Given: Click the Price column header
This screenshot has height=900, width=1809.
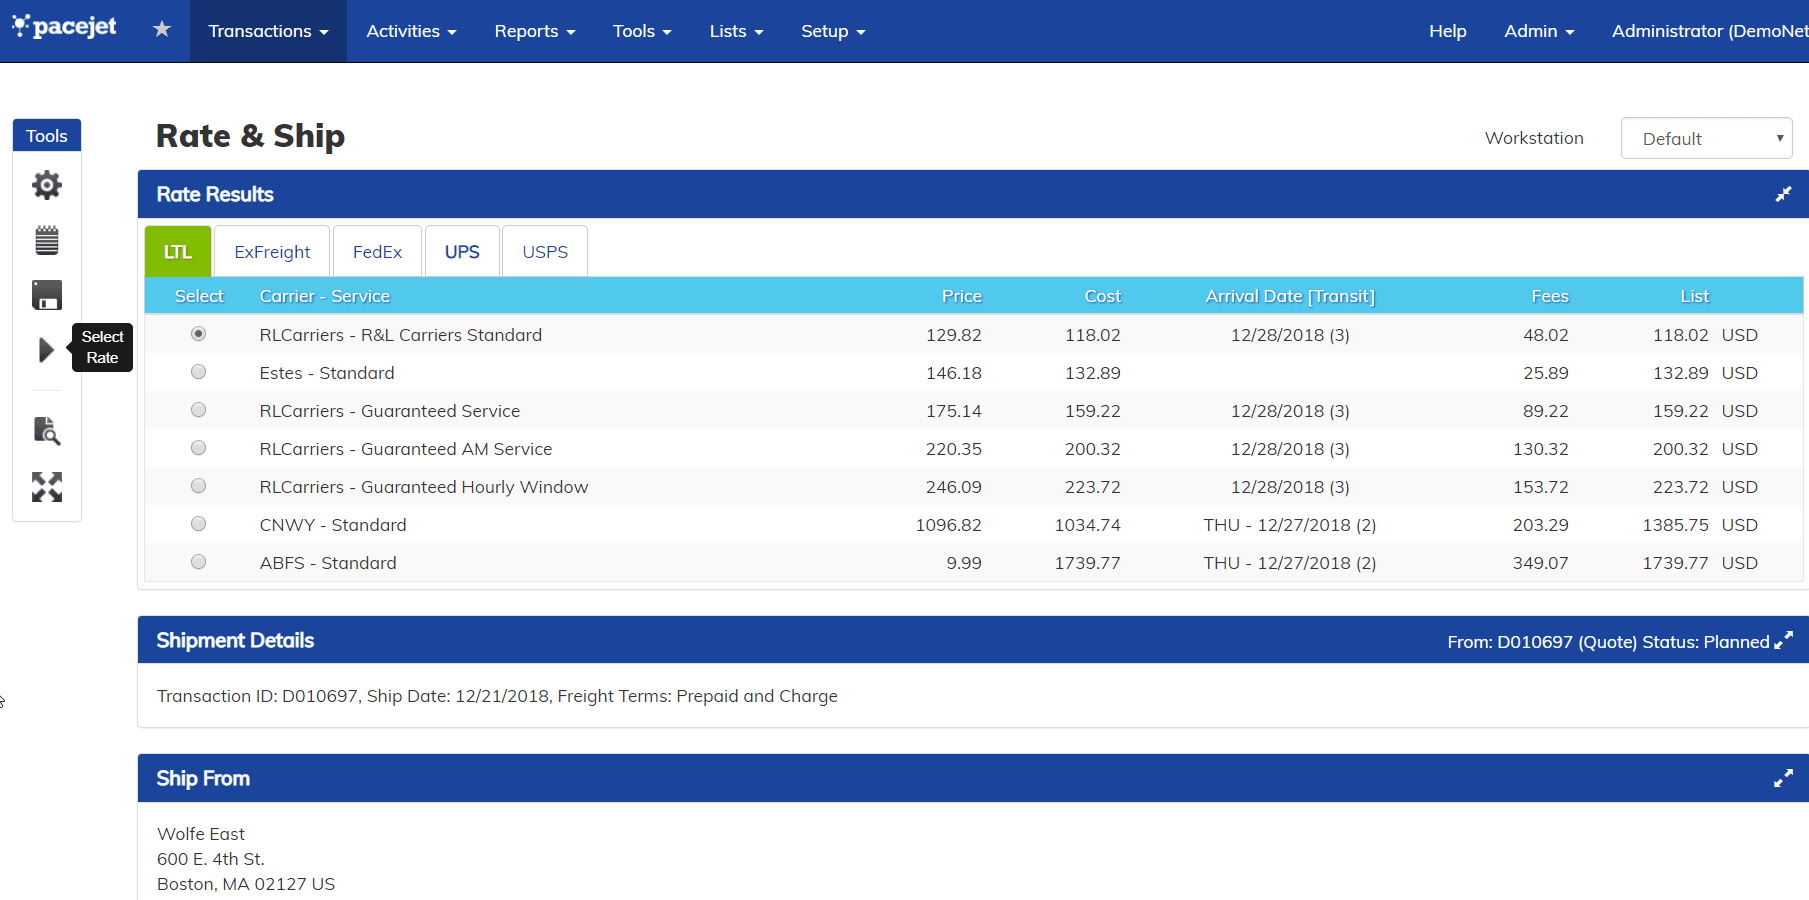Looking at the screenshot, I should (962, 296).
